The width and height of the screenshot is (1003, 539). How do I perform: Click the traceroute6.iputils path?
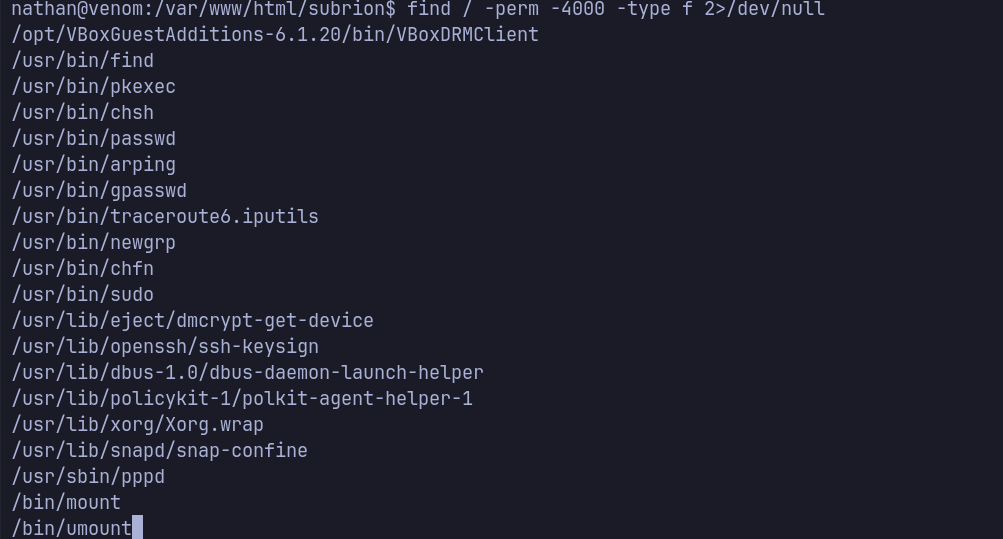tap(165, 217)
